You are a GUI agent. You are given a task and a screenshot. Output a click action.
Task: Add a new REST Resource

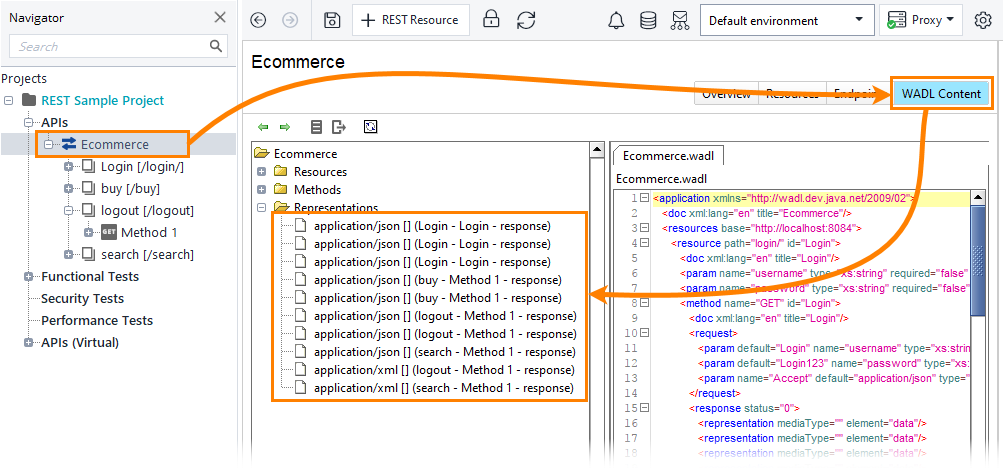tap(411, 20)
